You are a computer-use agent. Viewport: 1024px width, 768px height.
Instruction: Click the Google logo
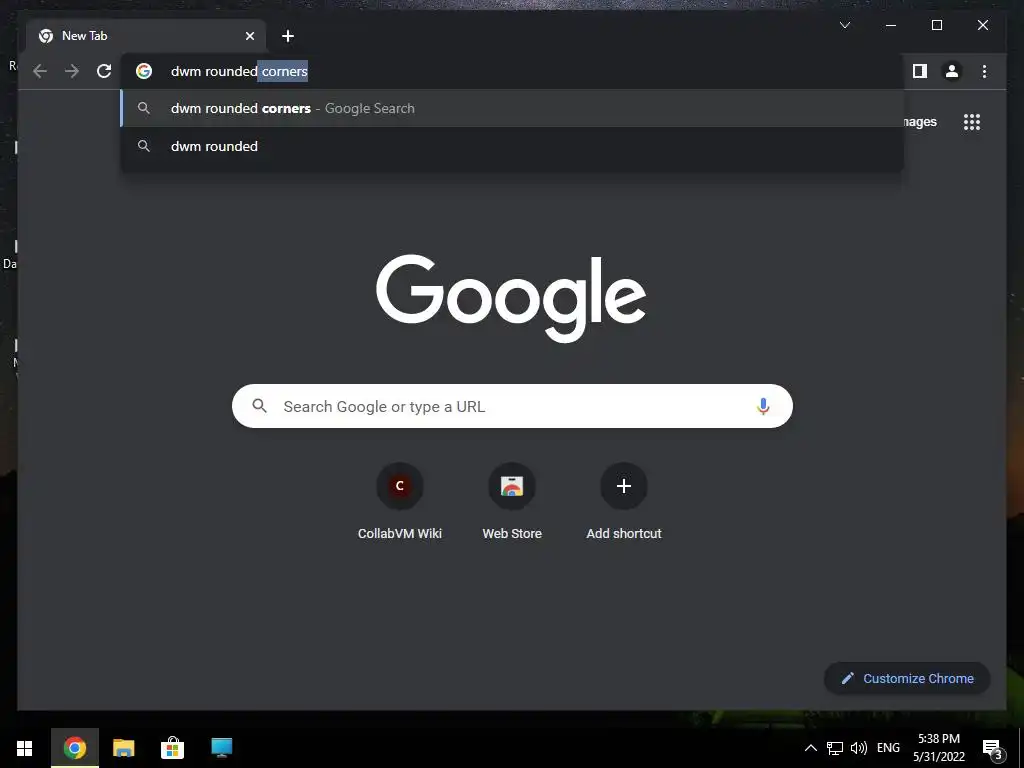tap(511, 298)
